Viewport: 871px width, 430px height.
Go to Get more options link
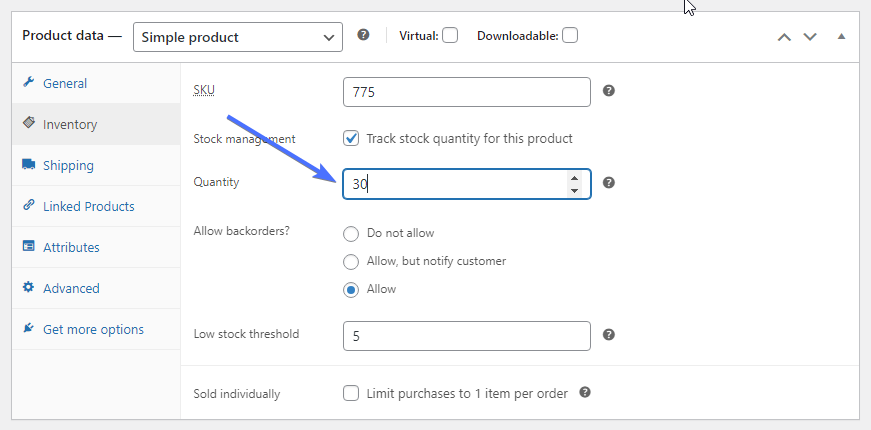(93, 330)
